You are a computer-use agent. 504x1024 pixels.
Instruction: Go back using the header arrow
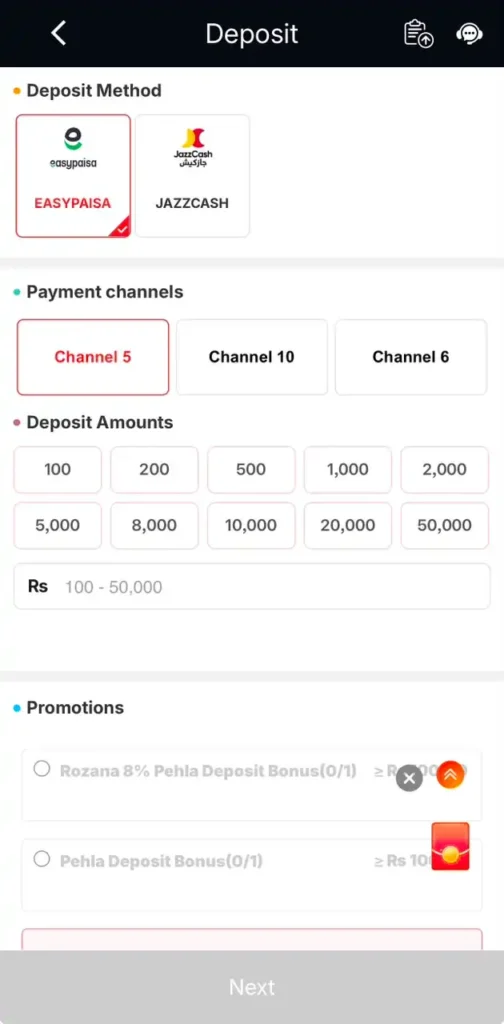click(59, 33)
